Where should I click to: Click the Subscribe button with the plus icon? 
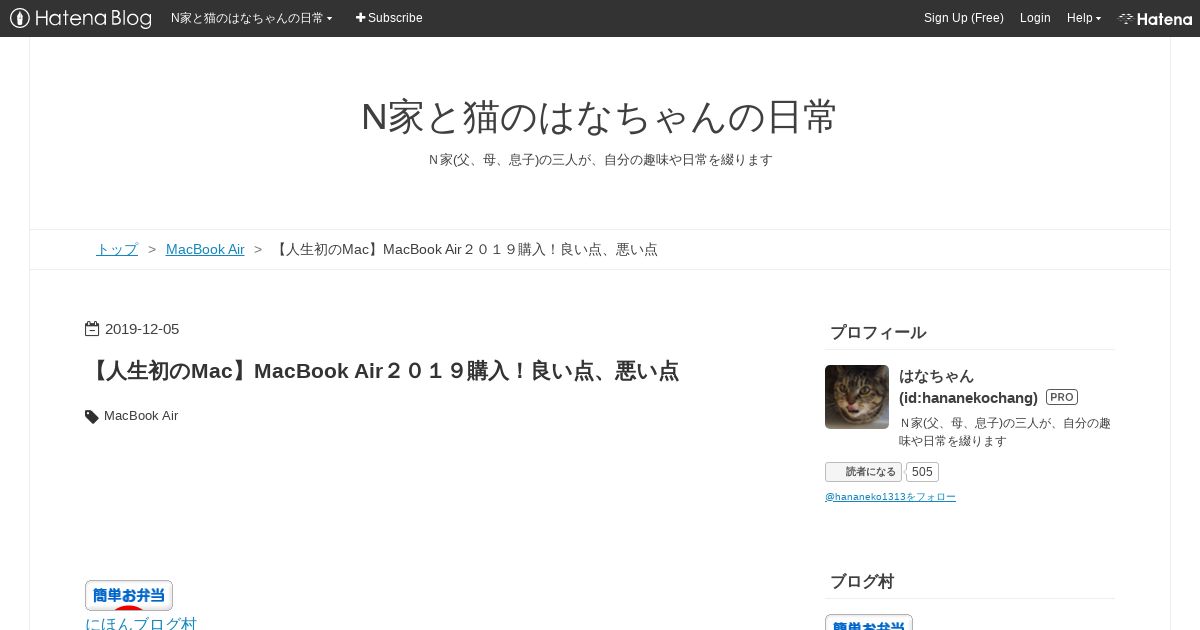click(389, 18)
